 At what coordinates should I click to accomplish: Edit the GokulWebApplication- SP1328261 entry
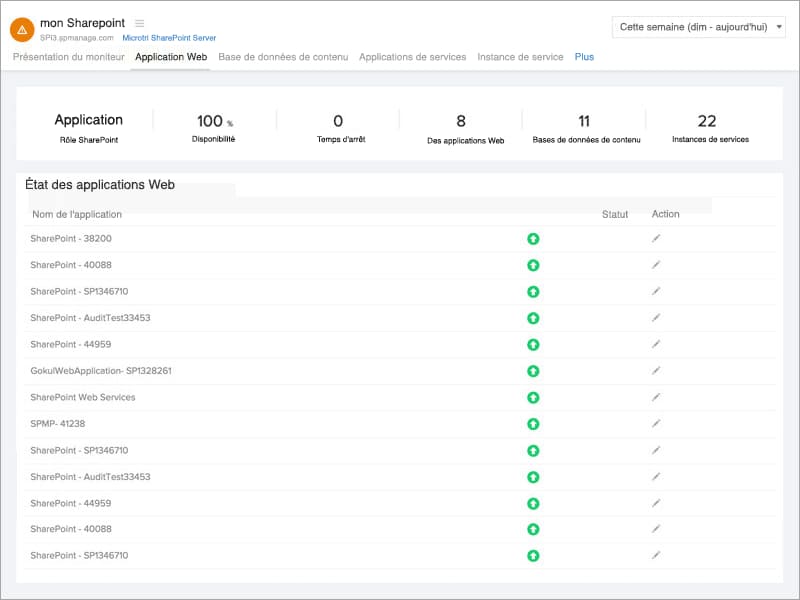coord(656,370)
